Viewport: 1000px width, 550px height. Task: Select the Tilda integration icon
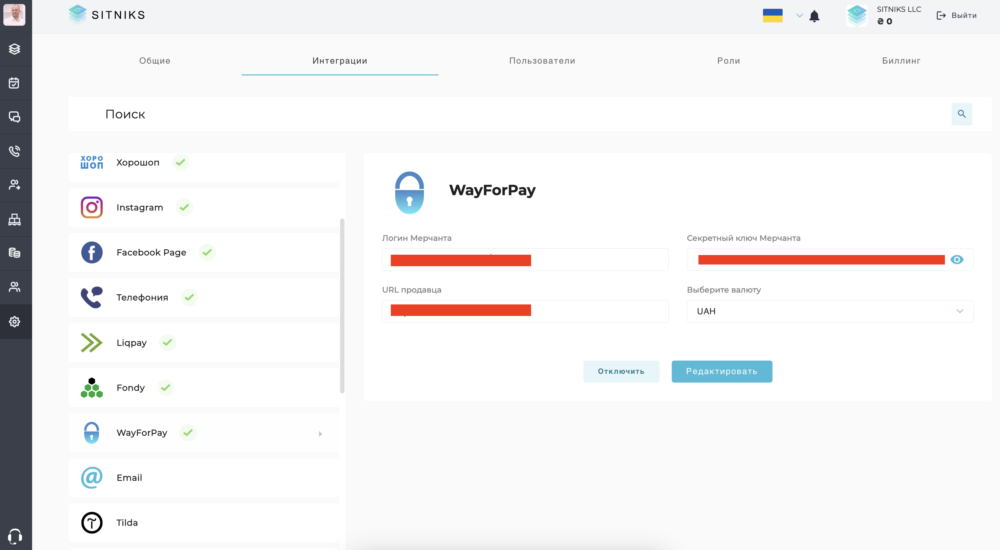(92, 523)
